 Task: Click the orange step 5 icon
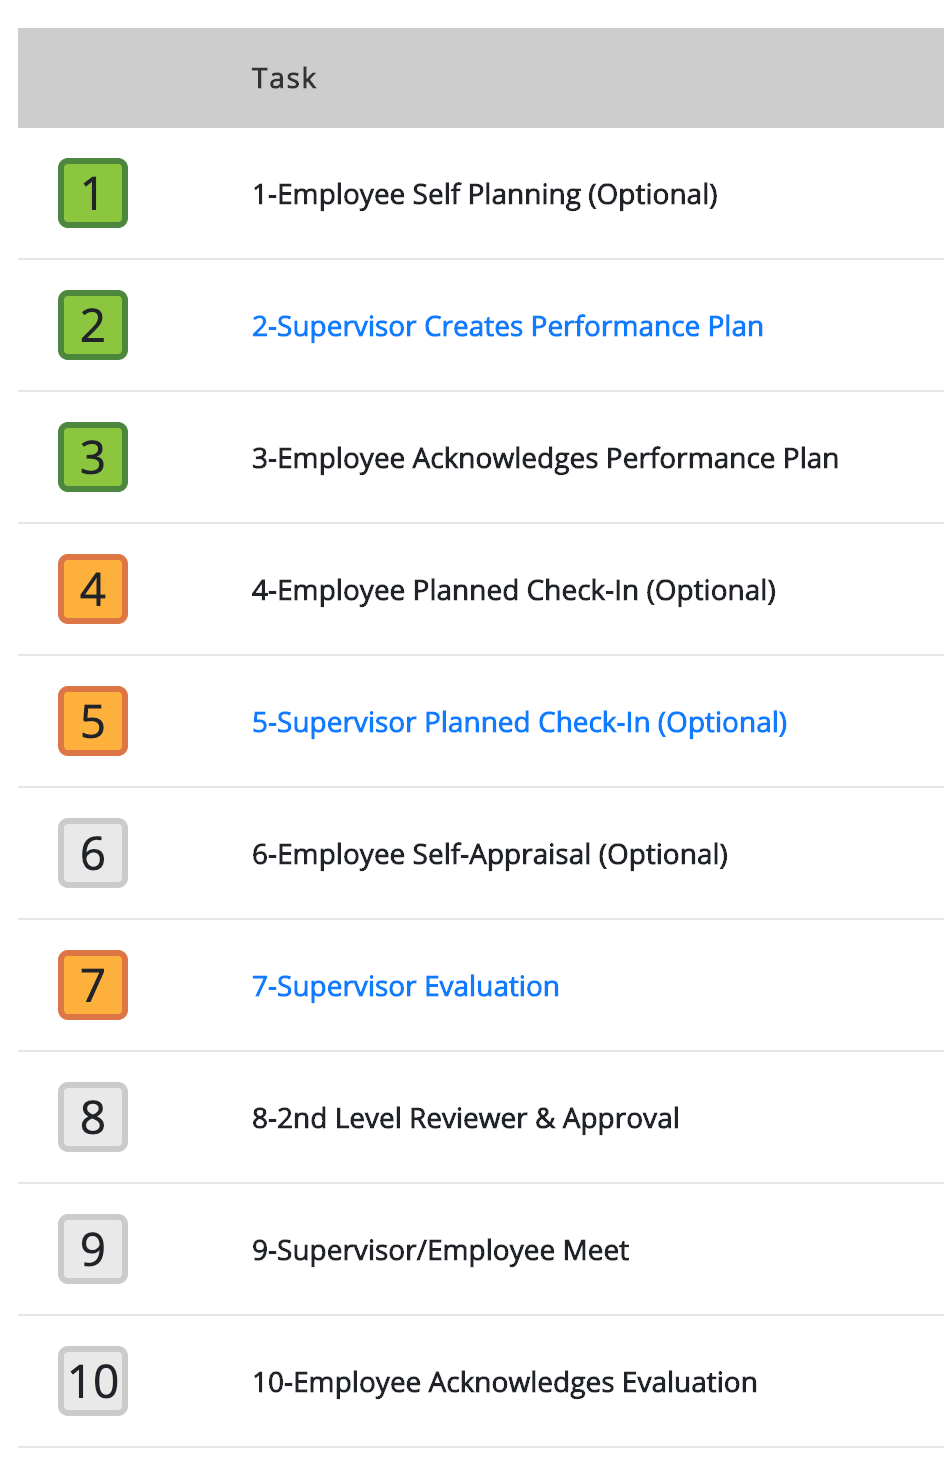pos(93,721)
